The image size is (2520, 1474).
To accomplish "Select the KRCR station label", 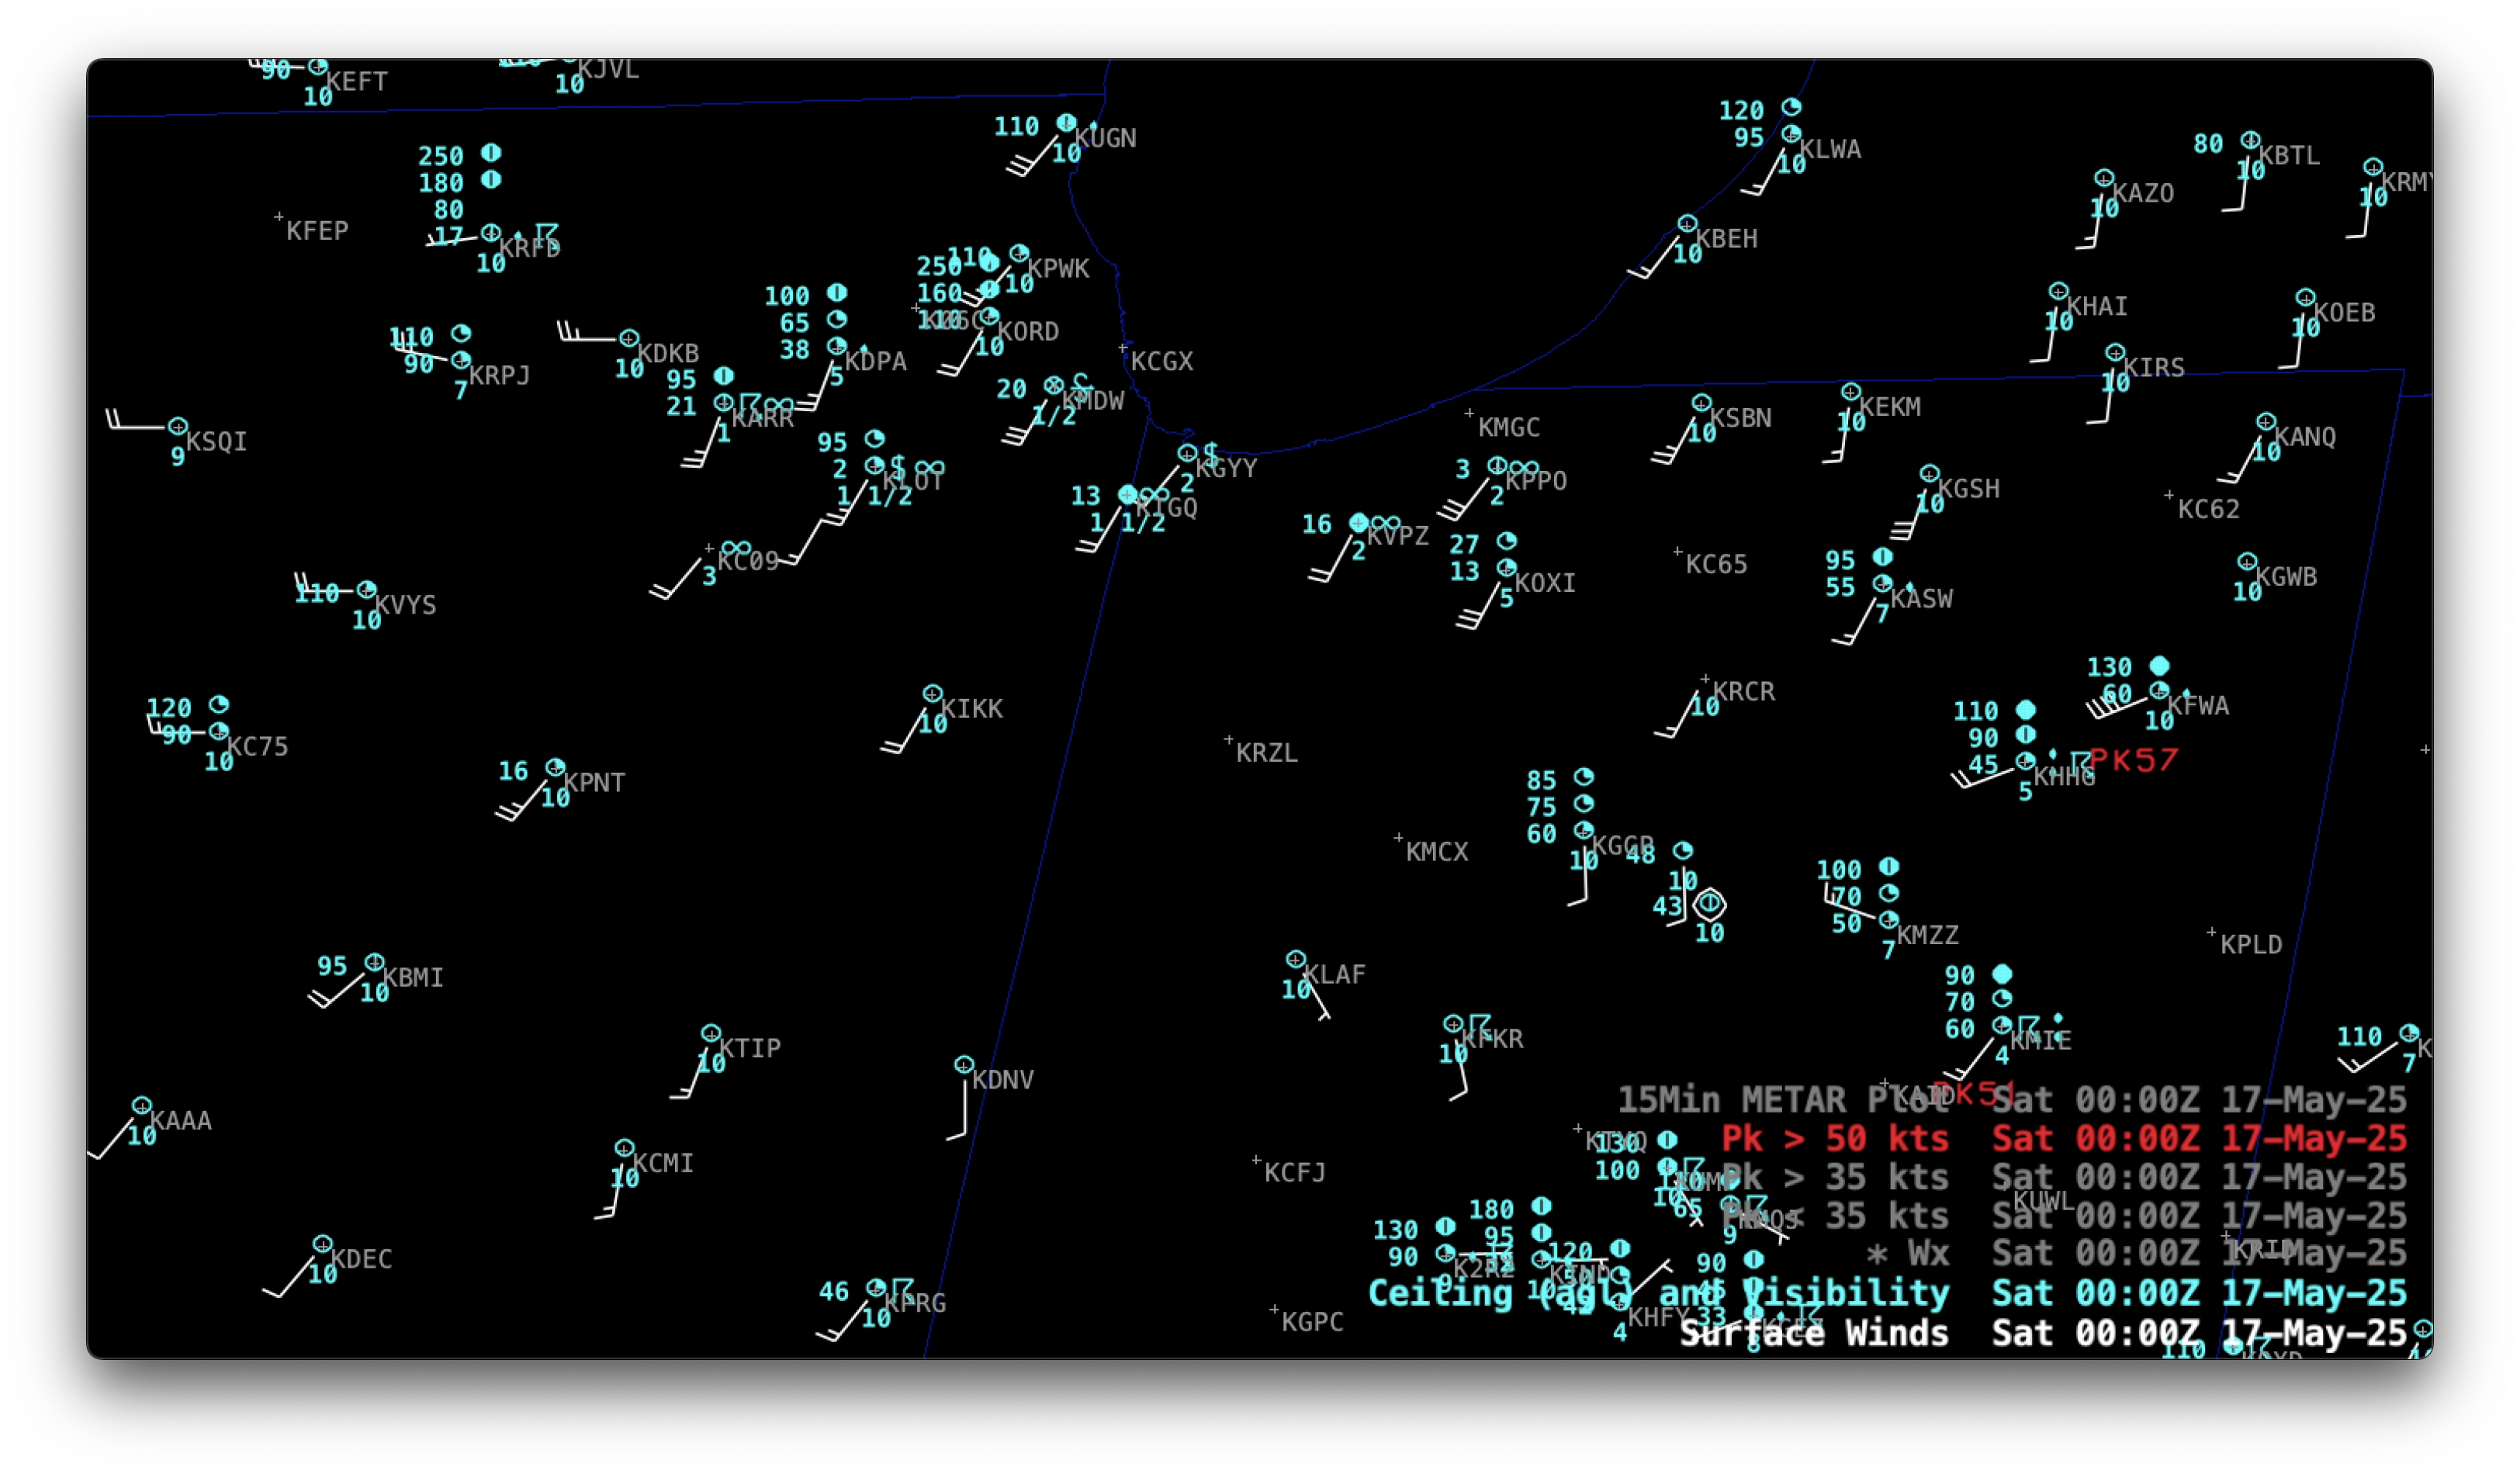I will (x=1744, y=692).
